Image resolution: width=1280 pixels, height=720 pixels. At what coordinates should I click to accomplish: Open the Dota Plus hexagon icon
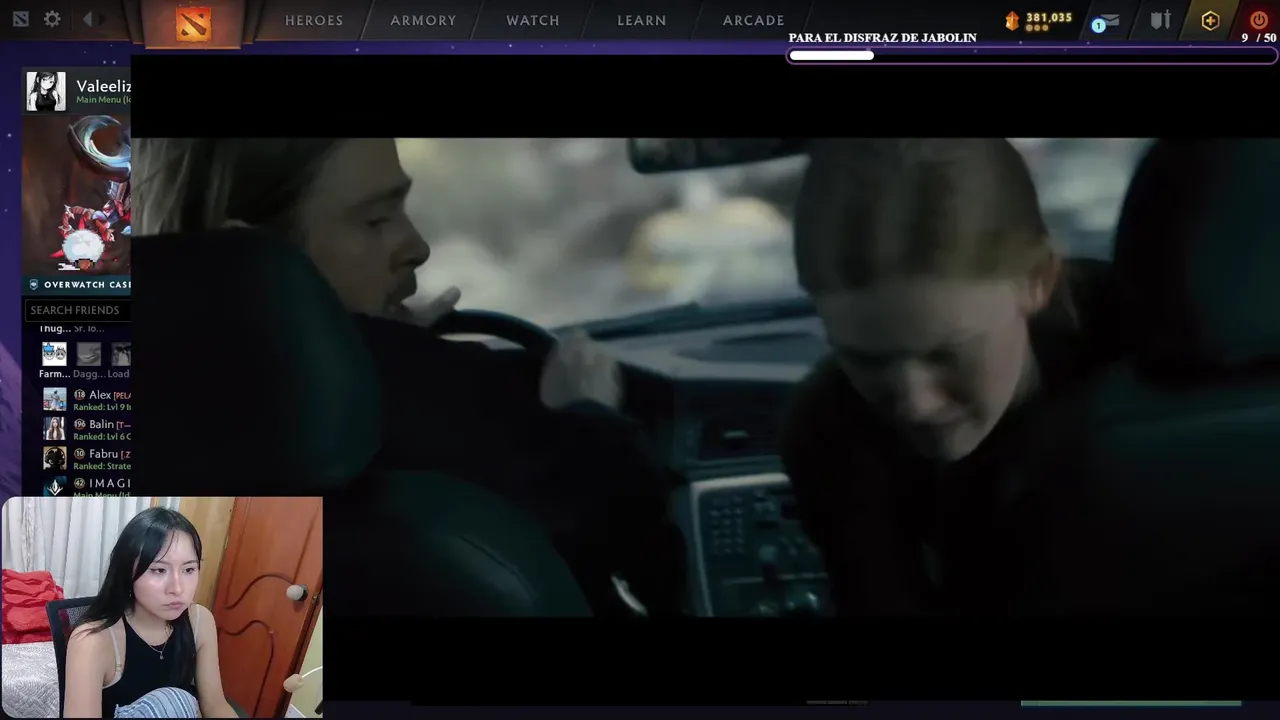click(x=1210, y=21)
